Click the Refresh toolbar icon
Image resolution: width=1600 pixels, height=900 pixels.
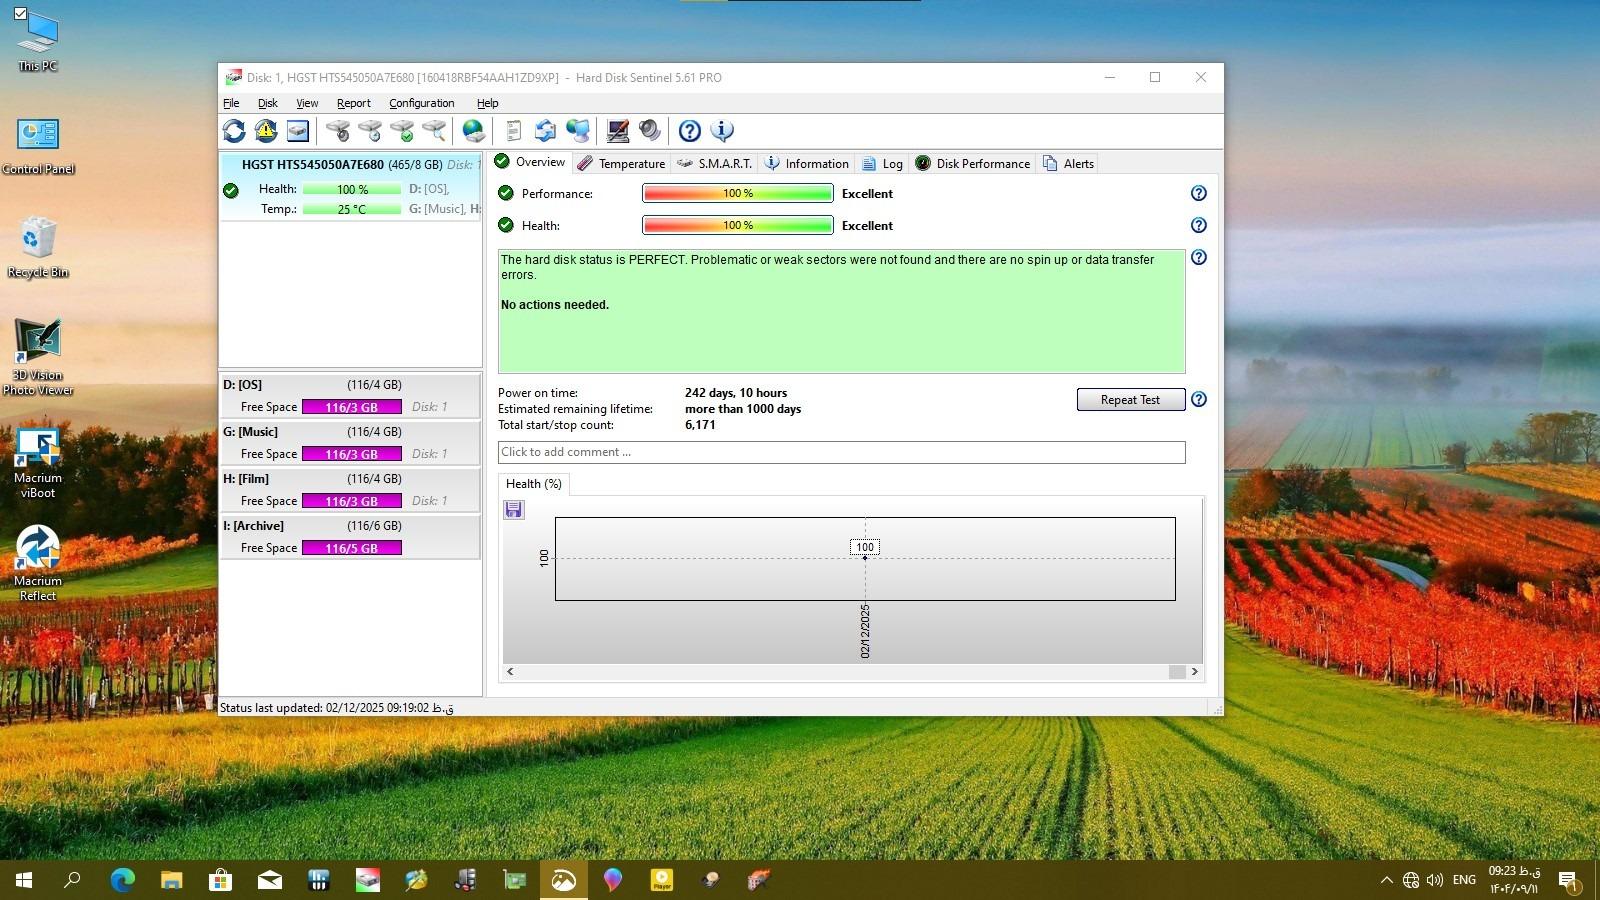point(234,131)
